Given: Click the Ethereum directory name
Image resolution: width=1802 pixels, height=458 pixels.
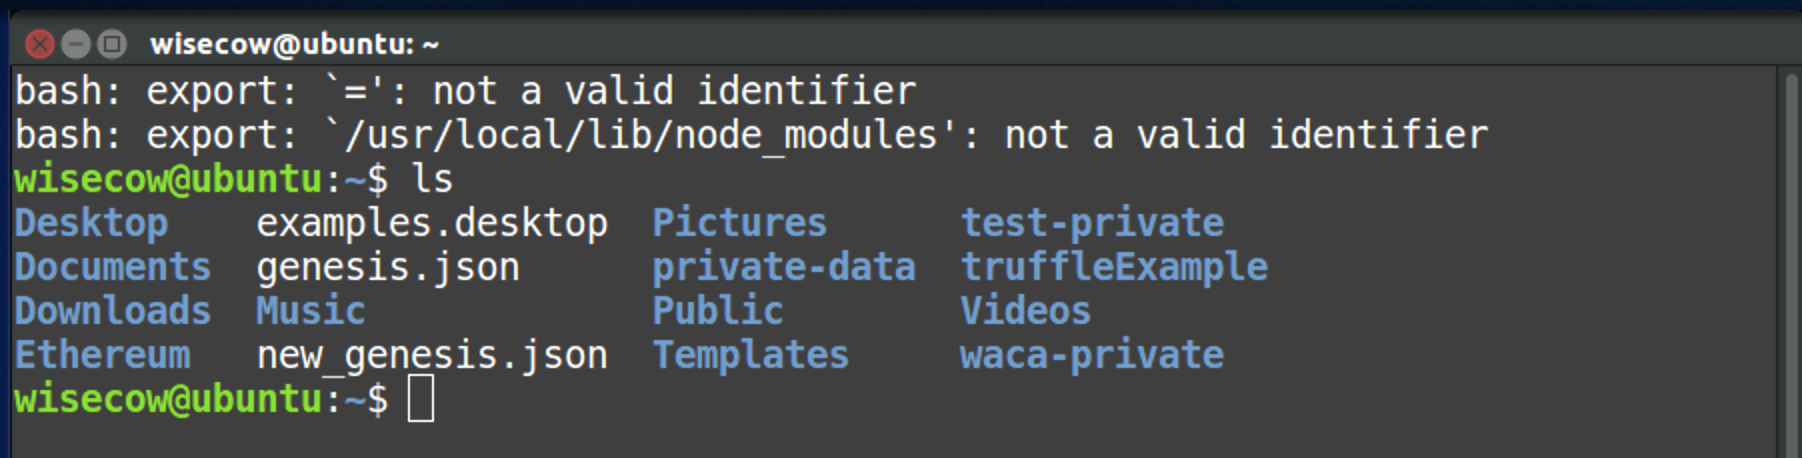Looking at the screenshot, I should (102, 355).
